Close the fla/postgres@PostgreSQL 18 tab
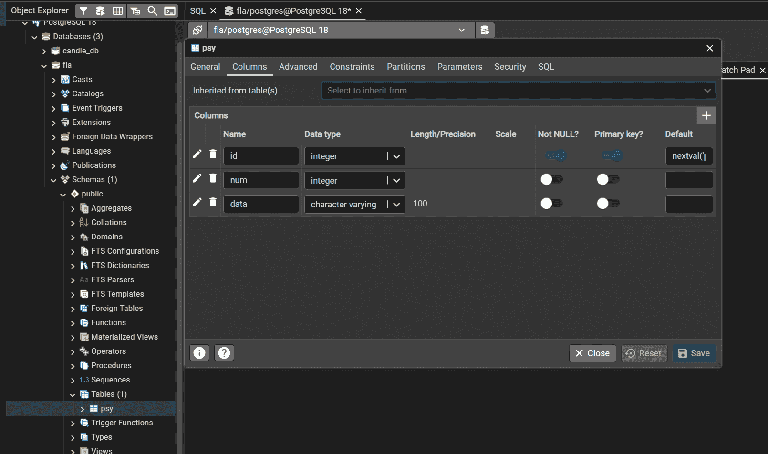Screen dimensions: 768x454 (359, 10)
